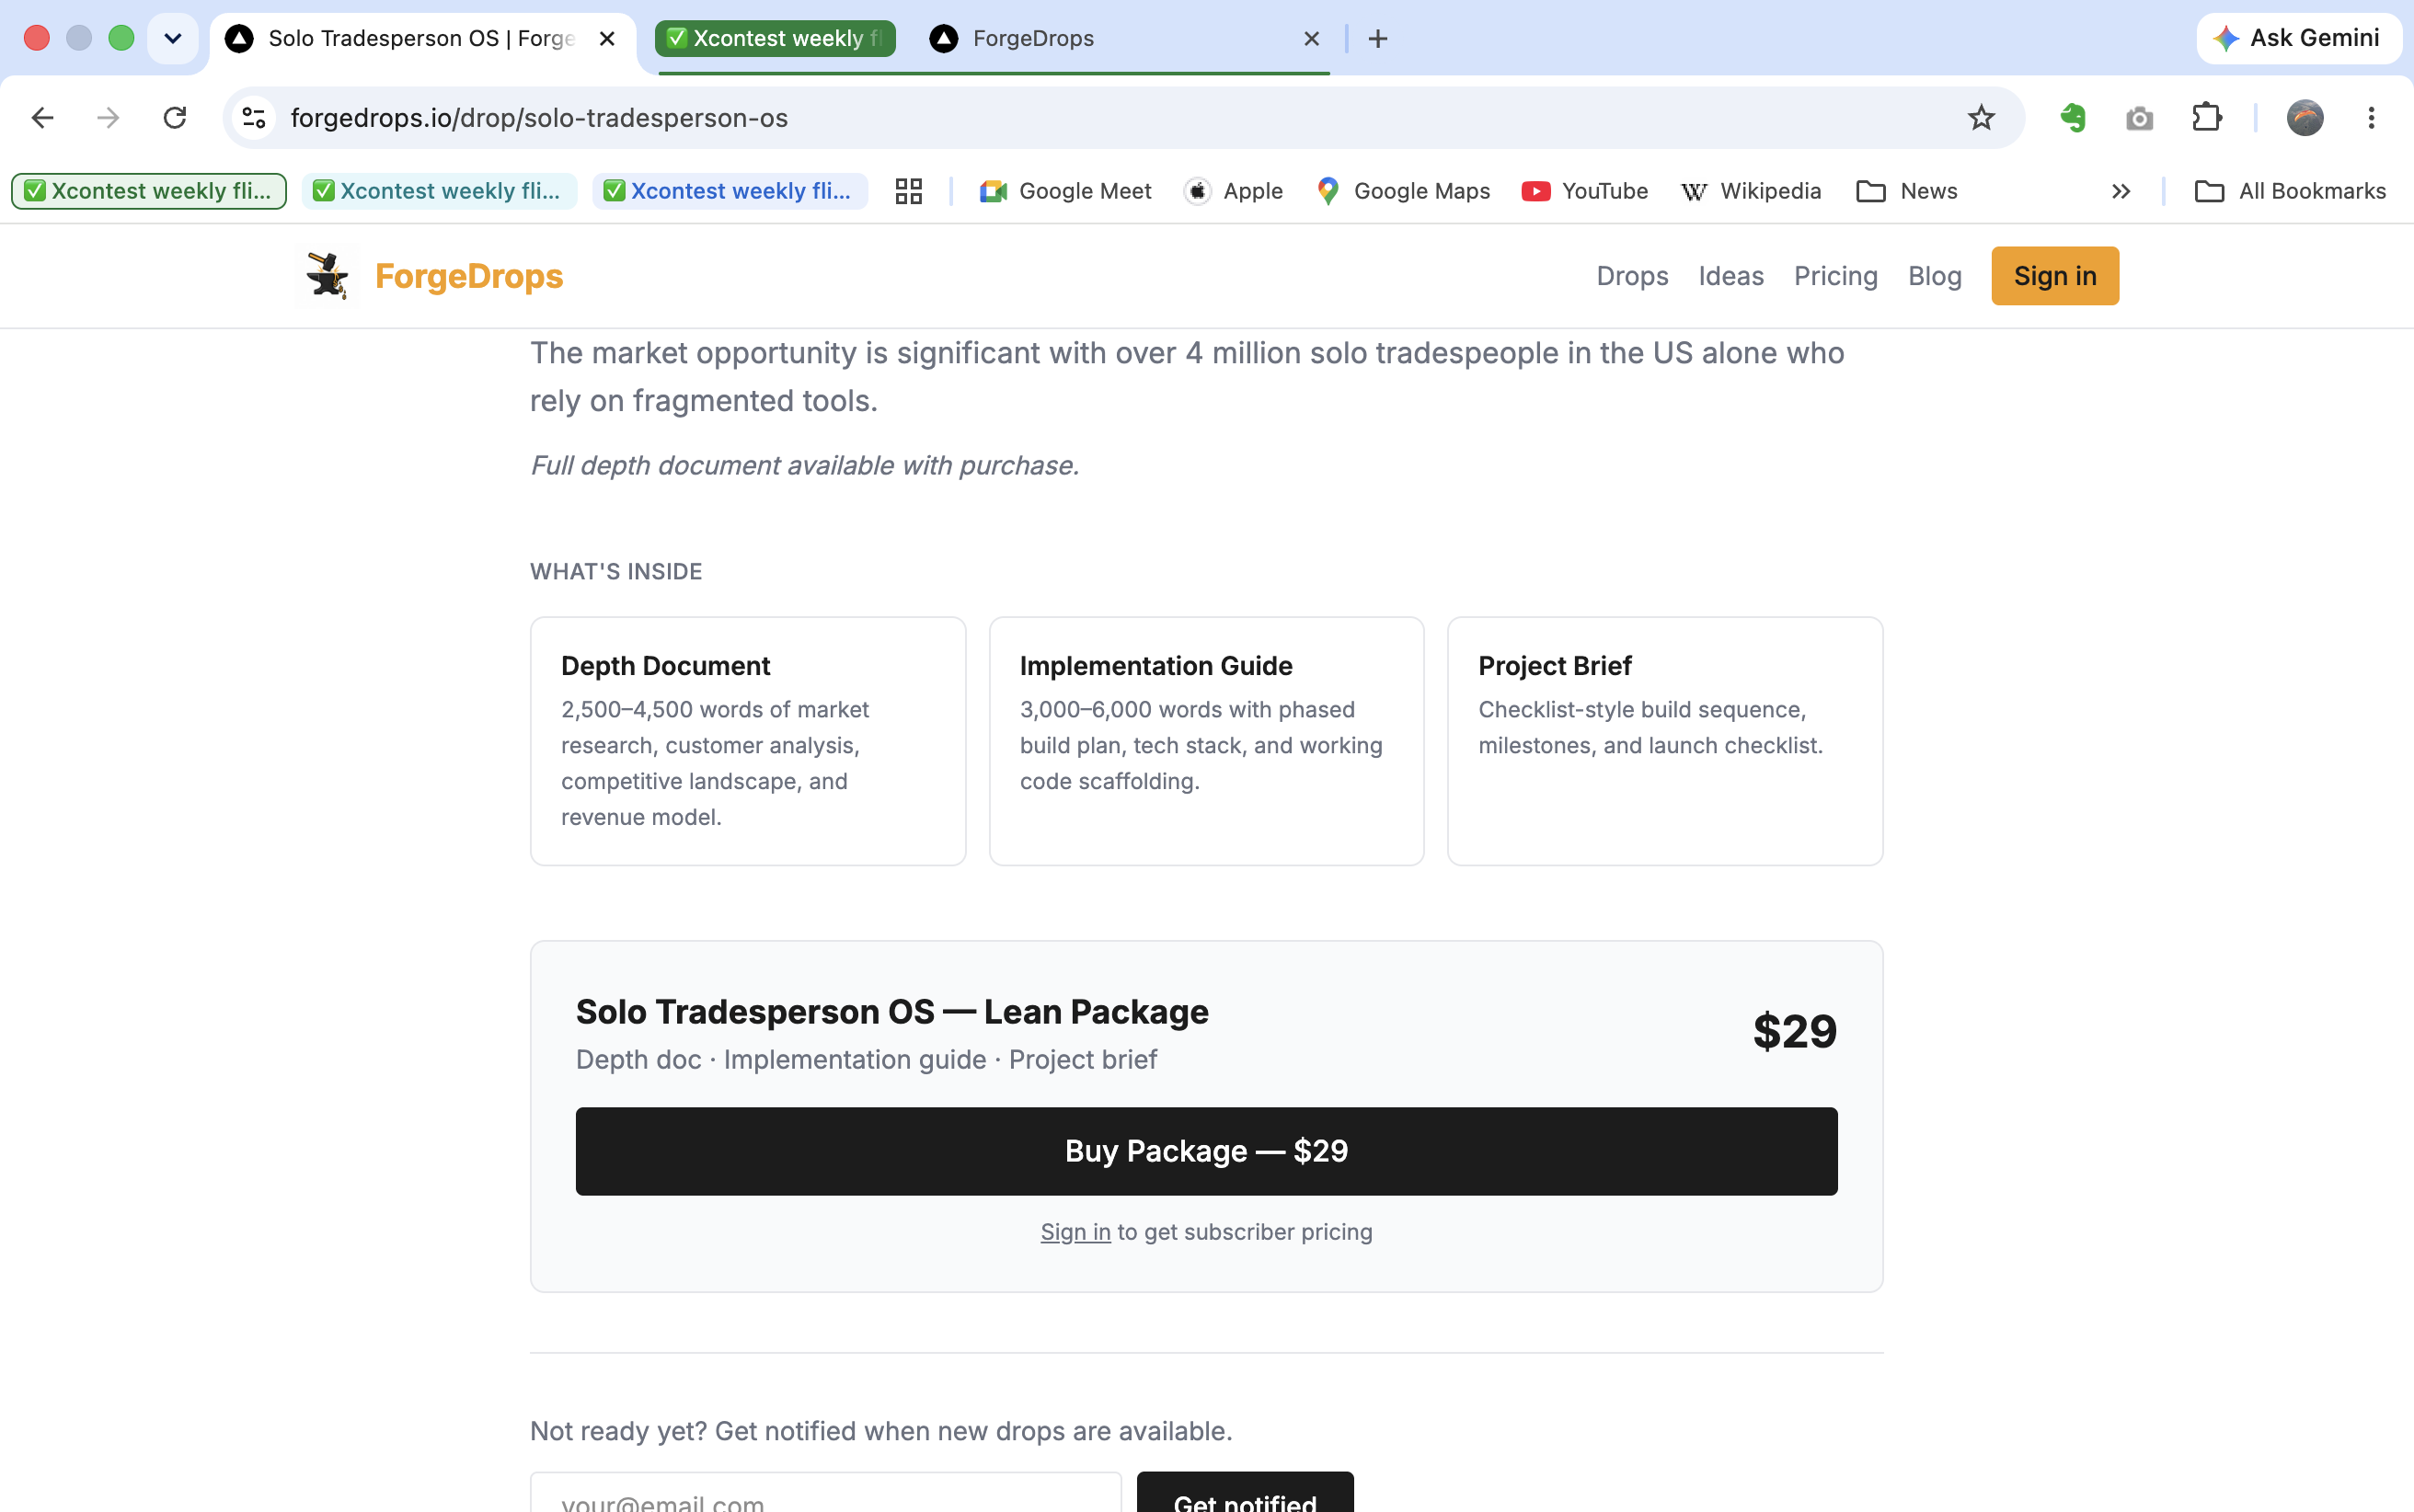
Task: Click Buy Package — $29 button
Action: coord(1206,1151)
